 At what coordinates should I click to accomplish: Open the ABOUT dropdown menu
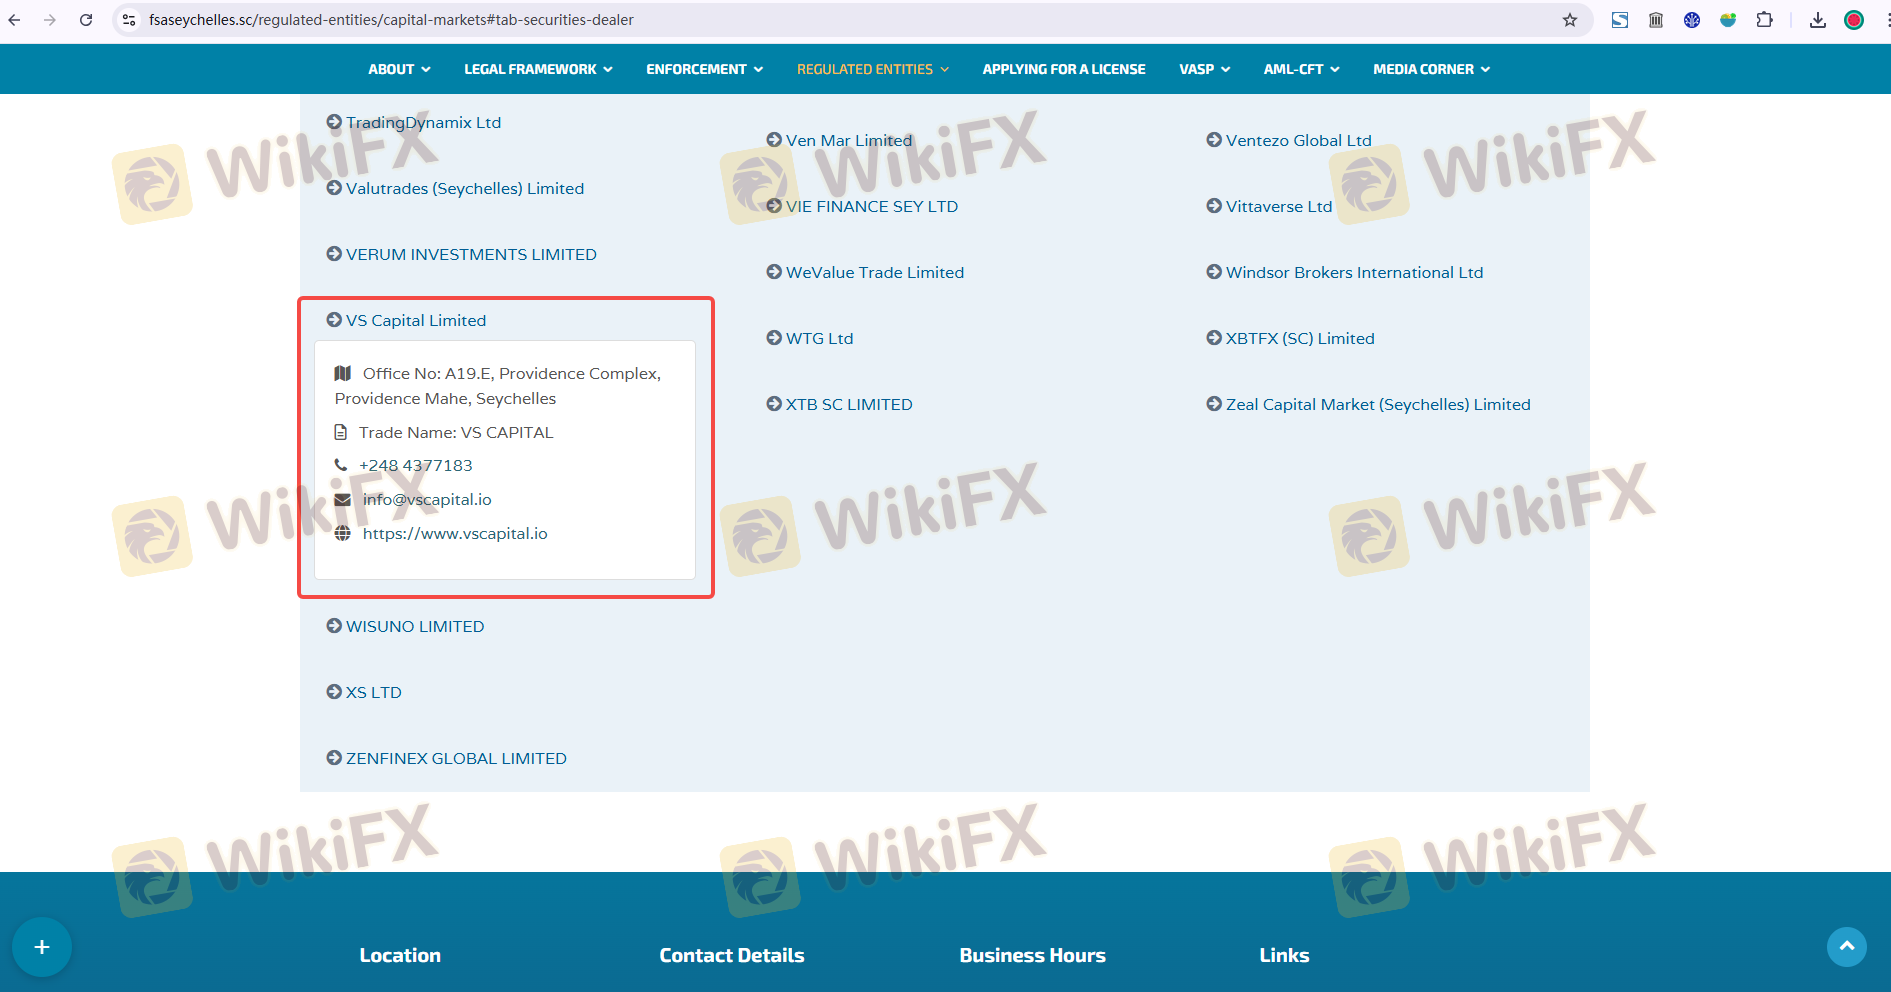click(399, 69)
